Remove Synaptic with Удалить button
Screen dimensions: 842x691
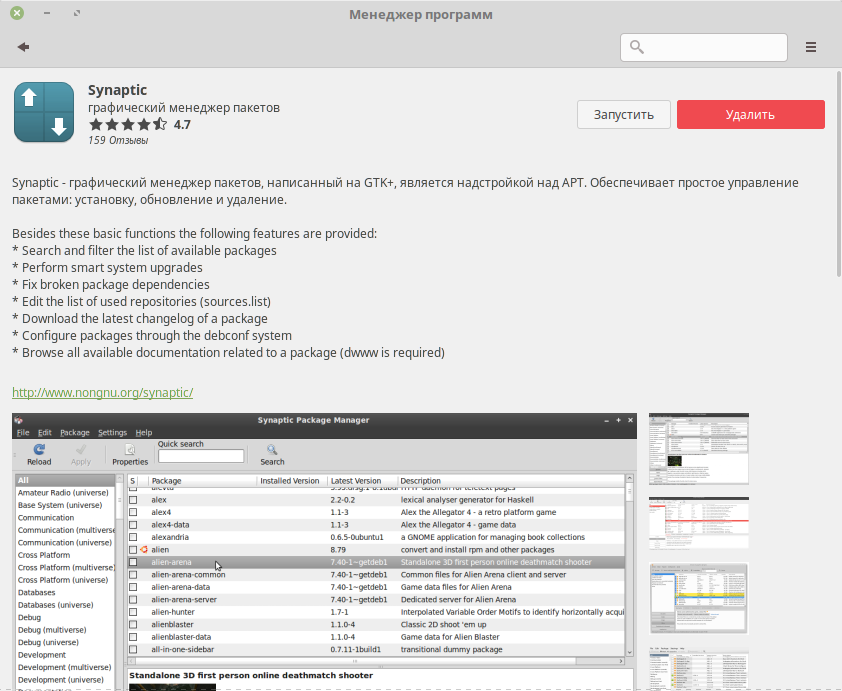click(x=750, y=114)
